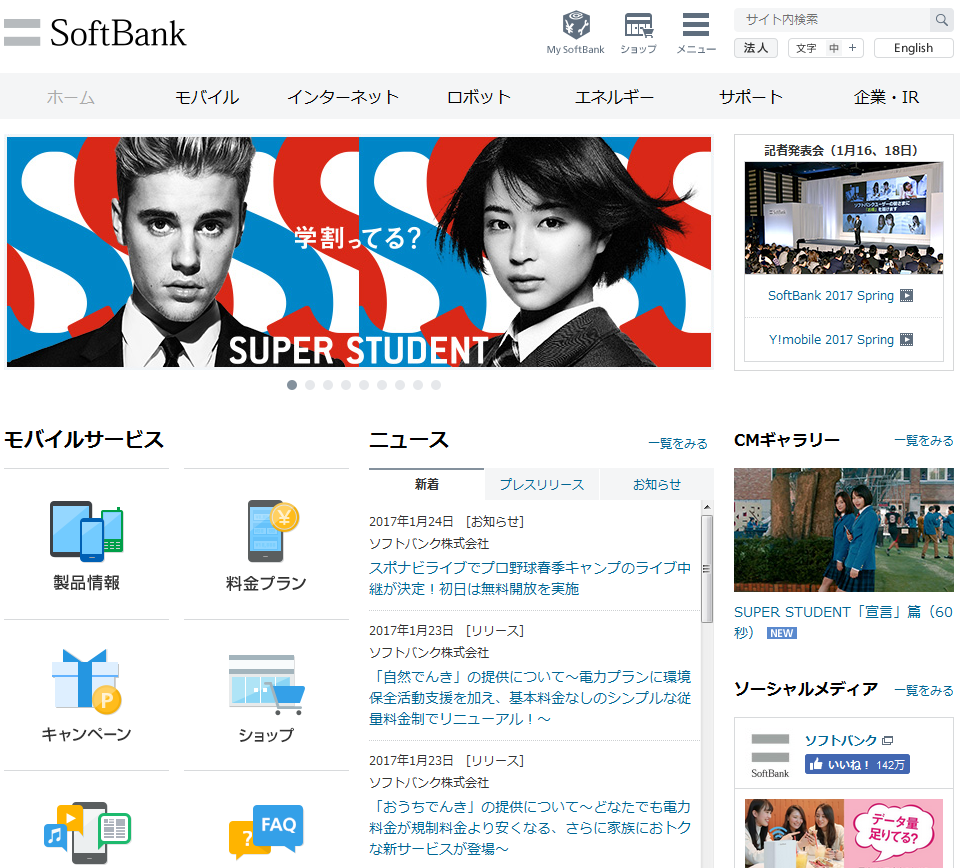Screen dimensions: 960x868
Task: Click the external link icon beside ソフトバンク
Action: pyautogui.click(x=887, y=741)
